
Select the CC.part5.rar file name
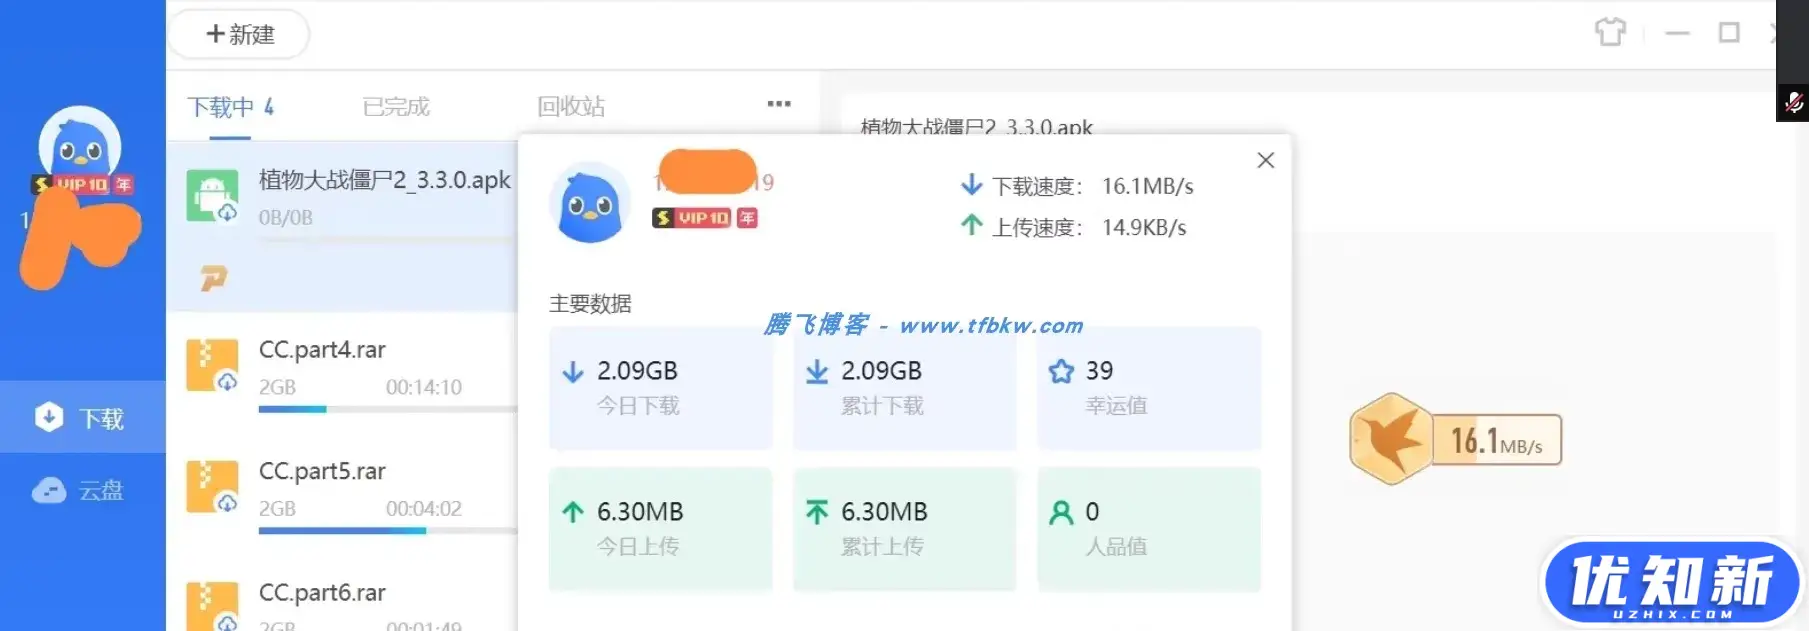point(322,471)
